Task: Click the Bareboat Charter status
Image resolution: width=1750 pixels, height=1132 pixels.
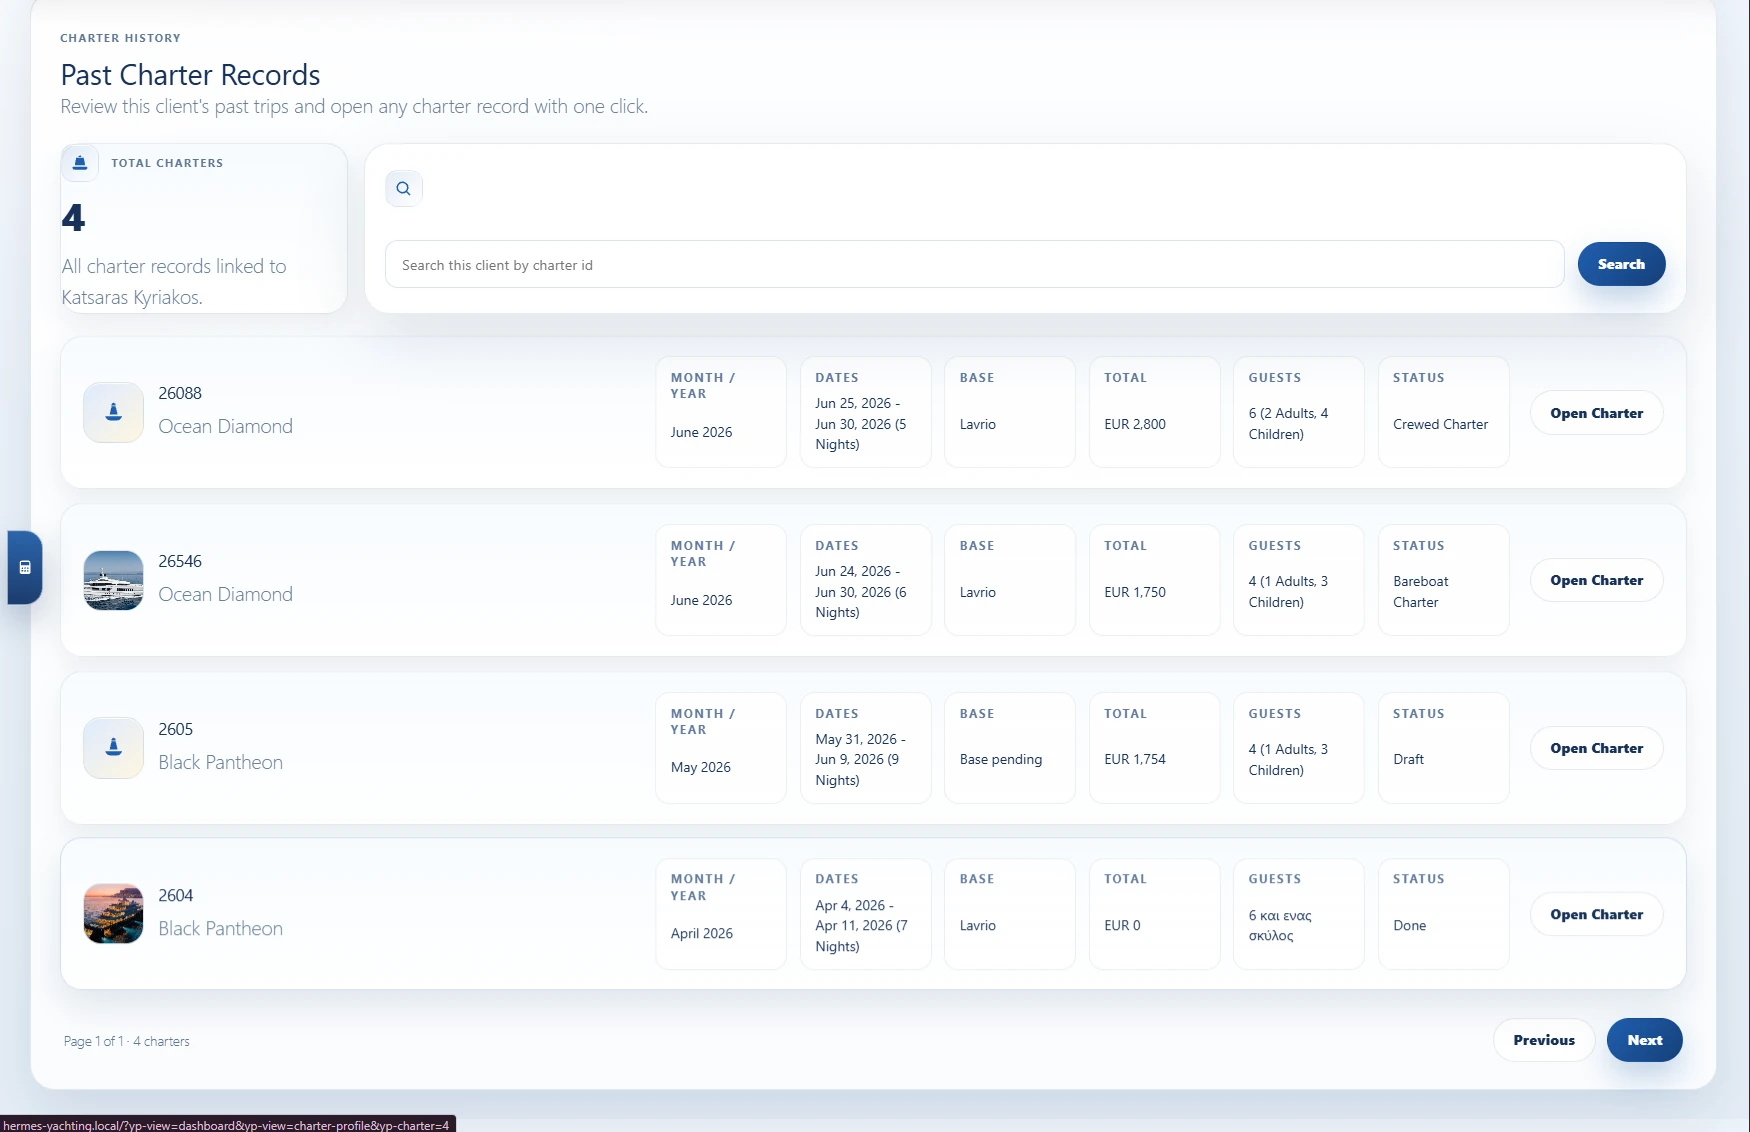Action: (1421, 592)
